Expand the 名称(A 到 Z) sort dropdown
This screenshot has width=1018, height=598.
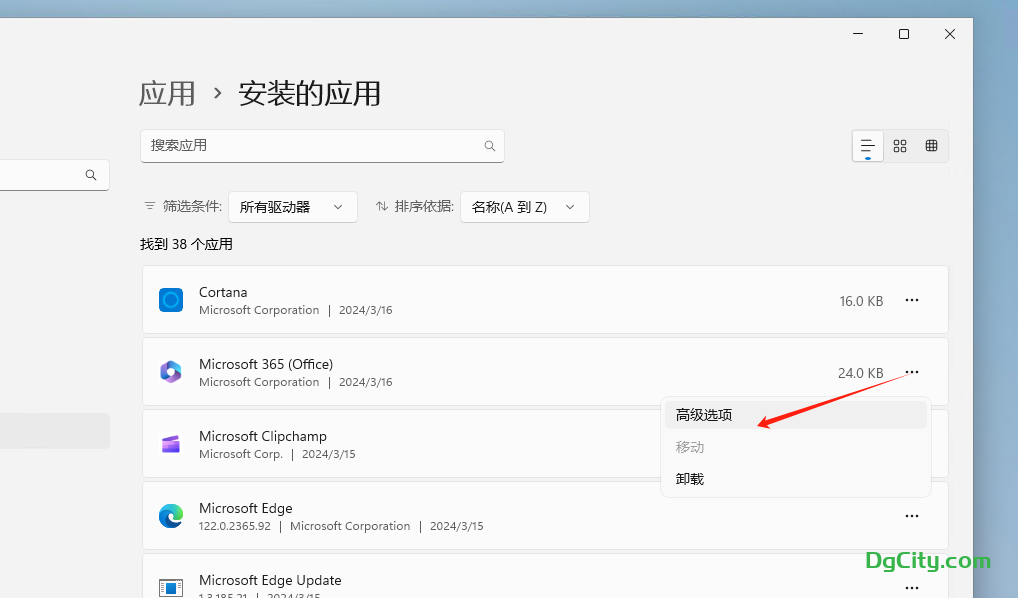[524, 207]
